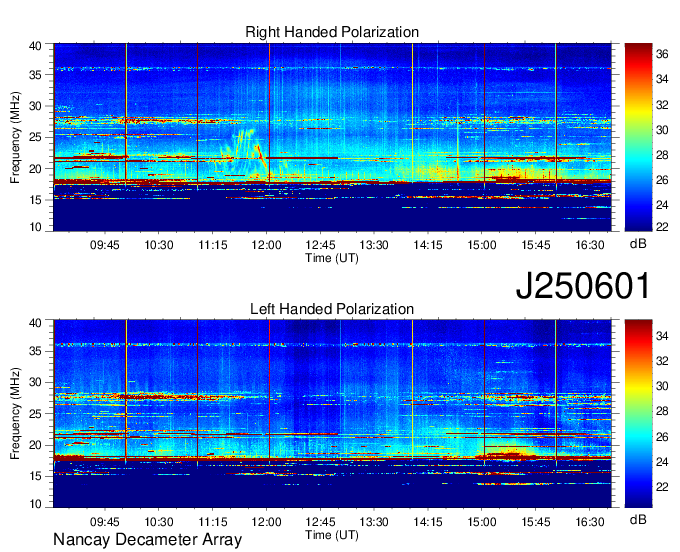
Task: Click the 12:45 time tick on the bottom plot
Action: 320,522
